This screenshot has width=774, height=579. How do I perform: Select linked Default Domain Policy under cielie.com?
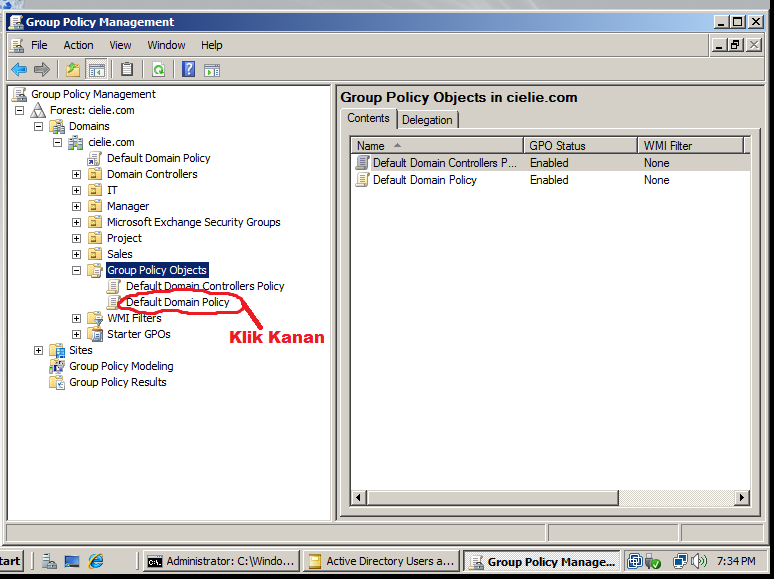click(x=158, y=158)
